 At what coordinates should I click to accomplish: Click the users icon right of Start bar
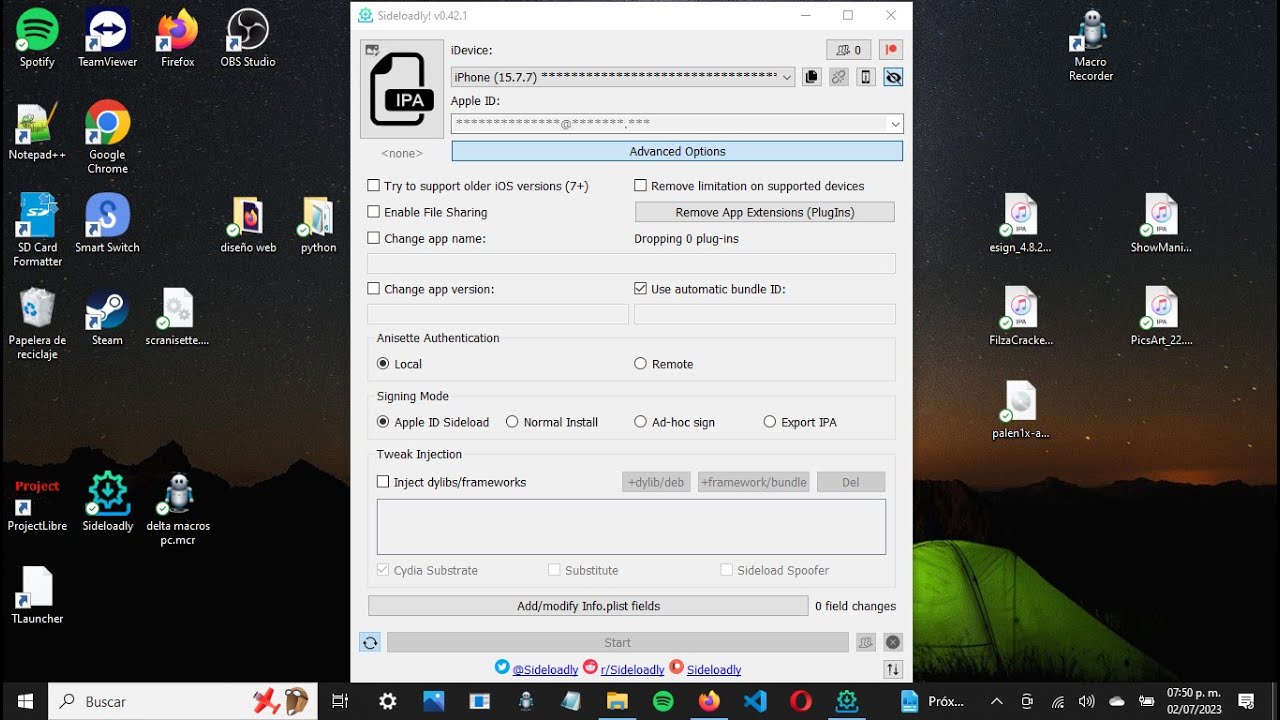[866, 643]
